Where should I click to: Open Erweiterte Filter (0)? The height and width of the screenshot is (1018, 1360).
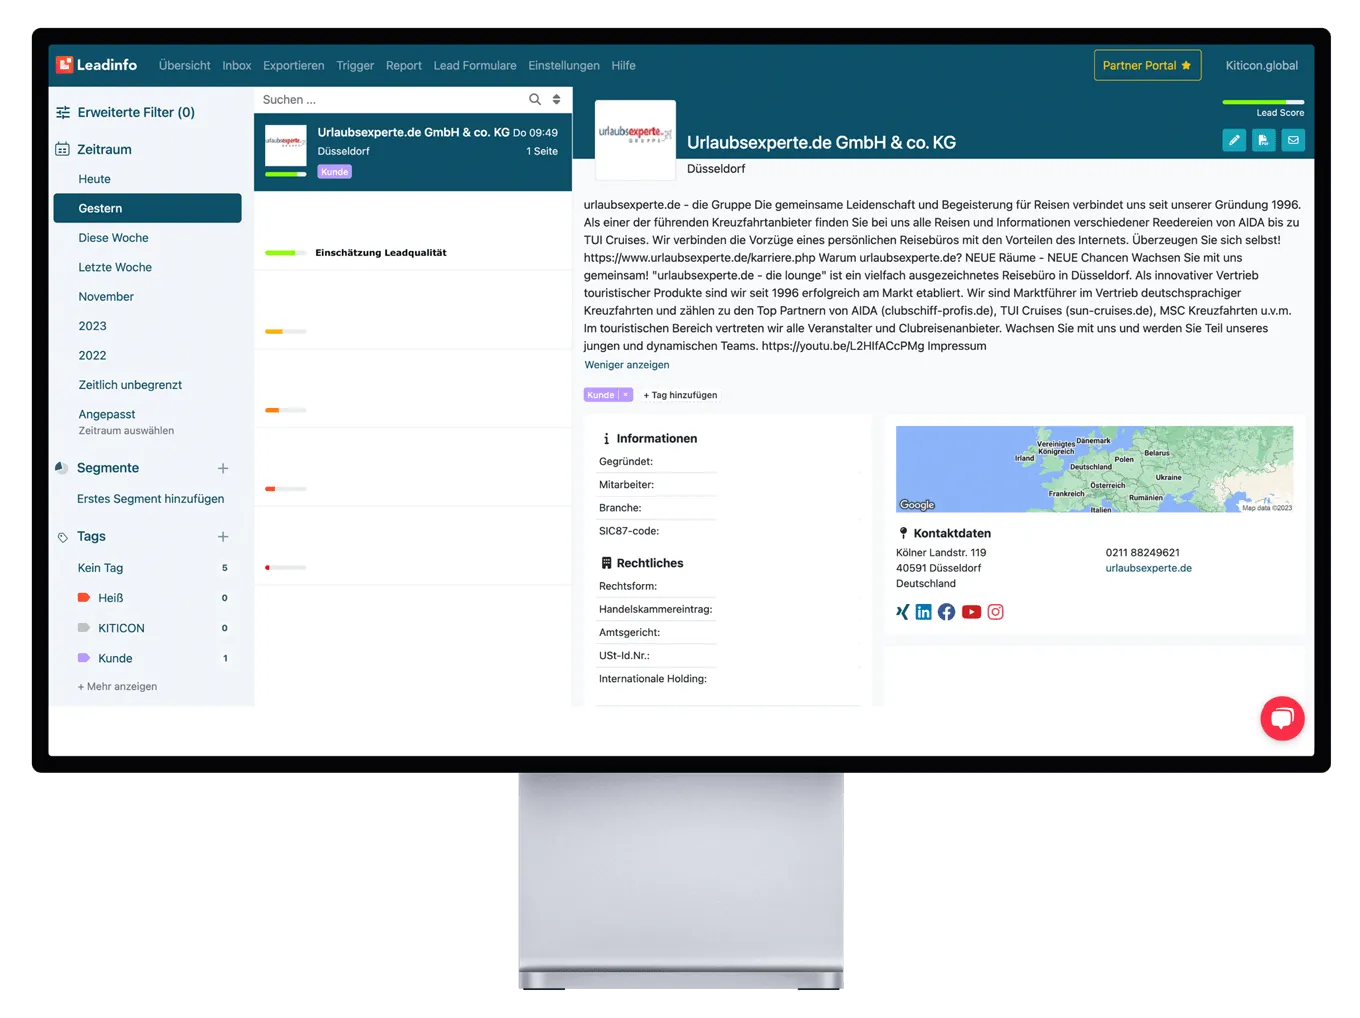point(136,112)
